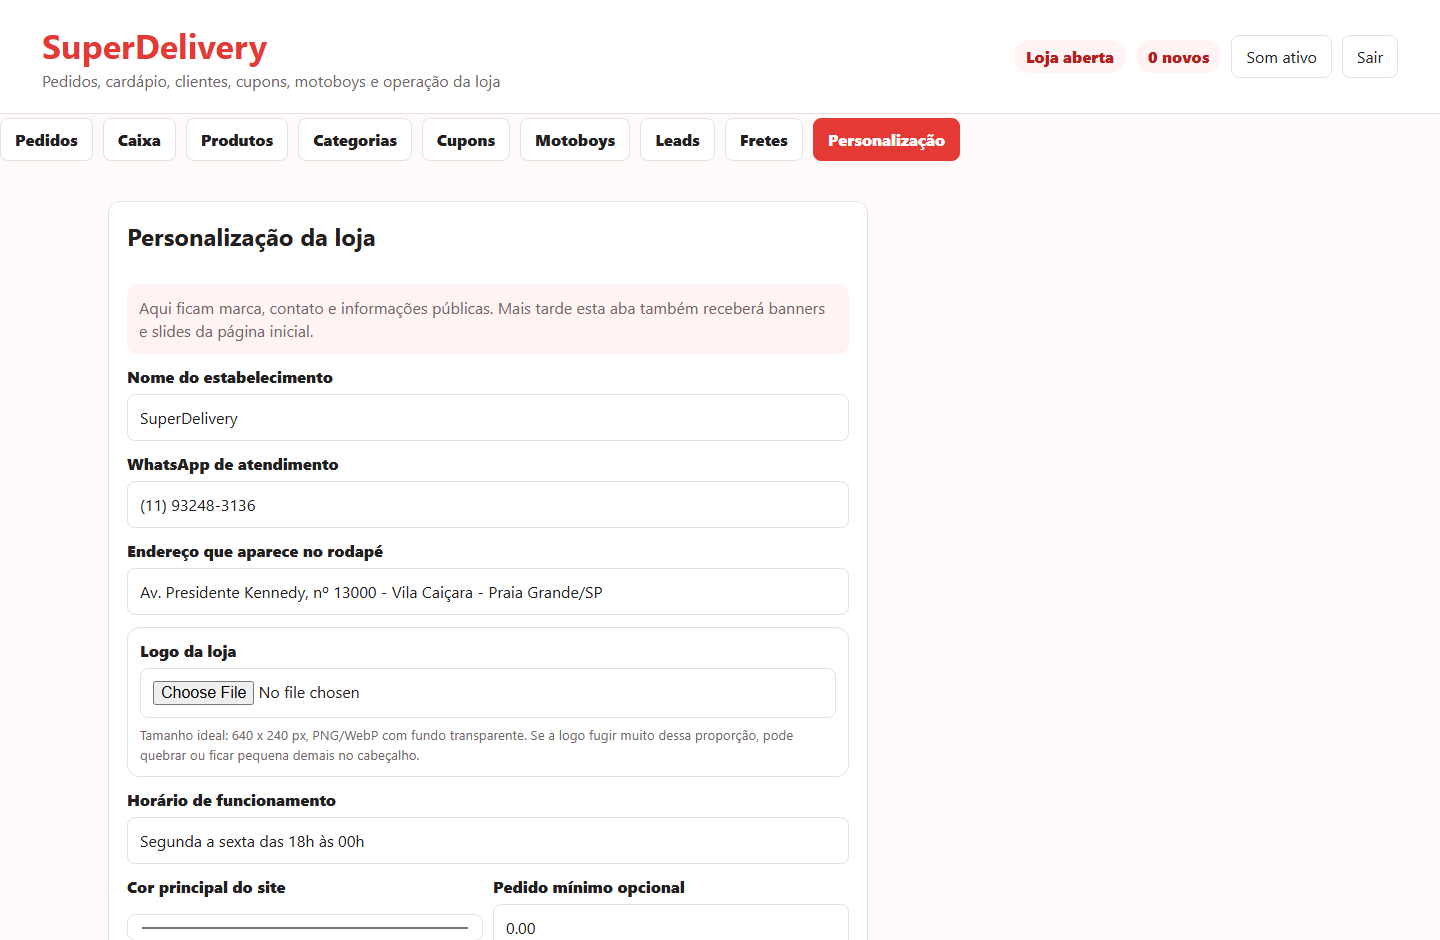Click the 'Aqui ficam marca, contato' info notice
The width and height of the screenshot is (1440, 940).
(x=488, y=320)
